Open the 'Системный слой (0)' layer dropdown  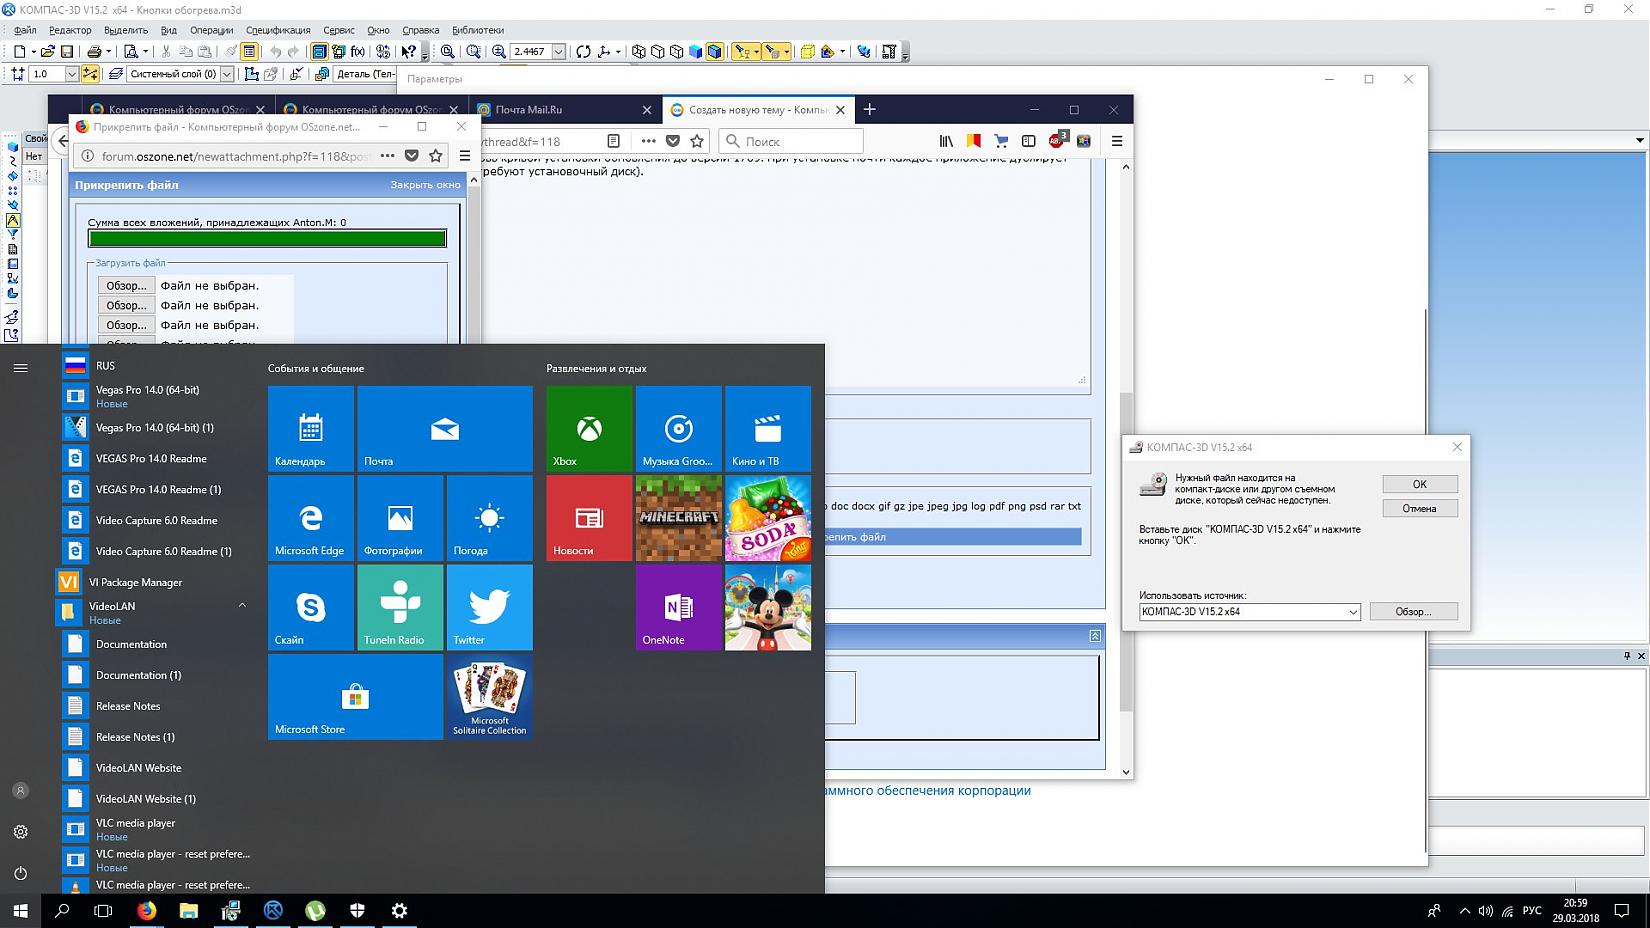227,74
